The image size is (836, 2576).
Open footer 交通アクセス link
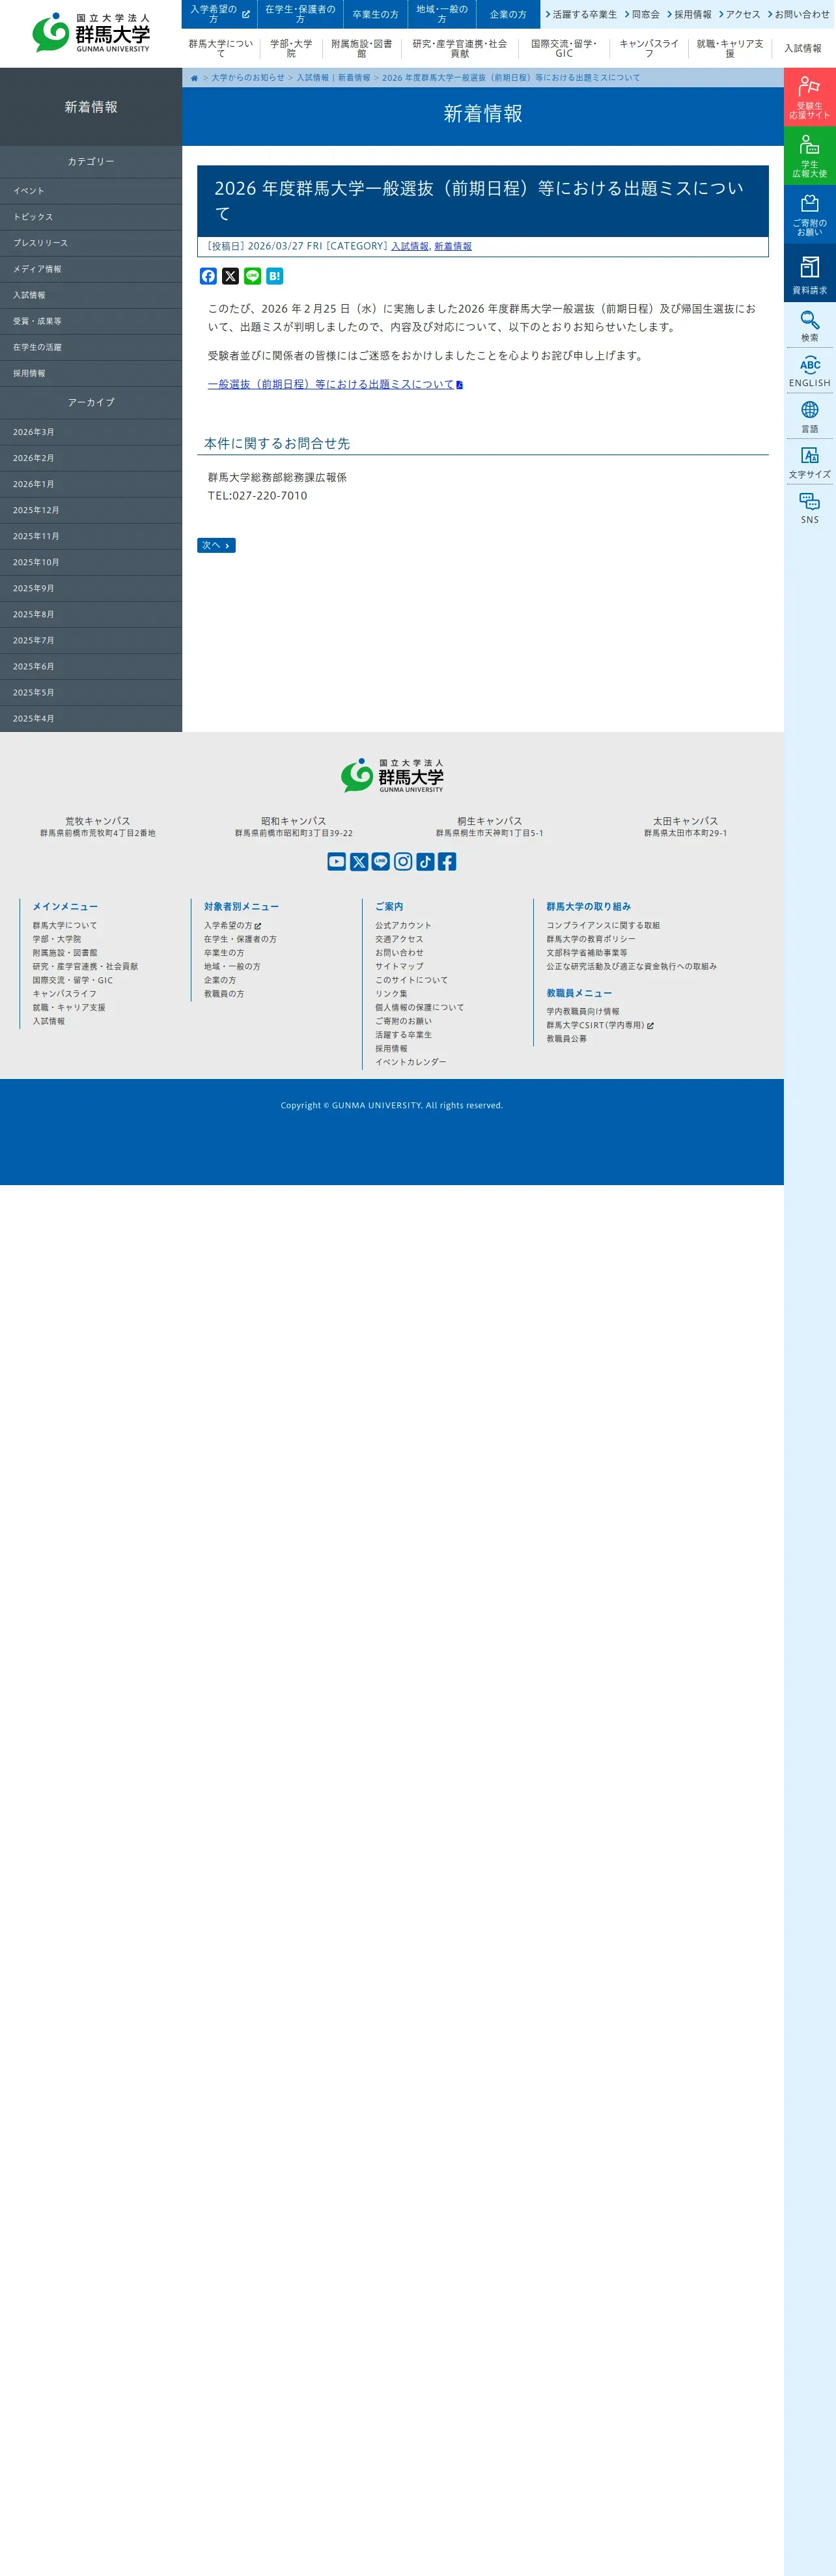(x=399, y=939)
